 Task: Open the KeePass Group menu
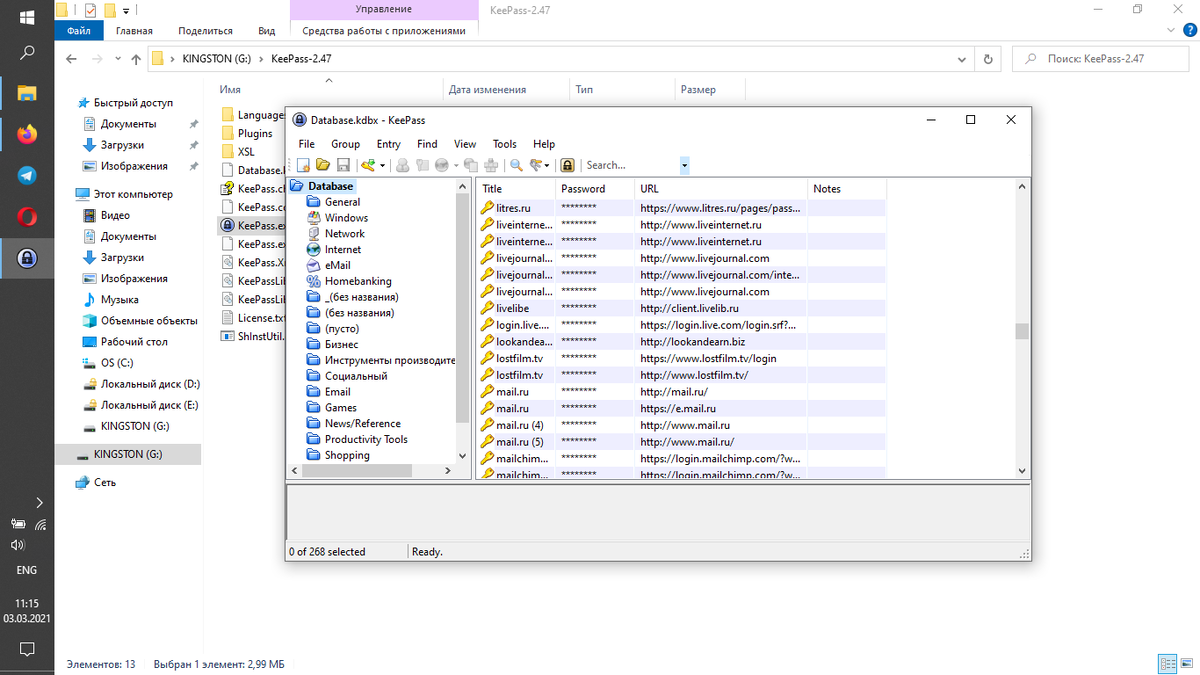[345, 144]
